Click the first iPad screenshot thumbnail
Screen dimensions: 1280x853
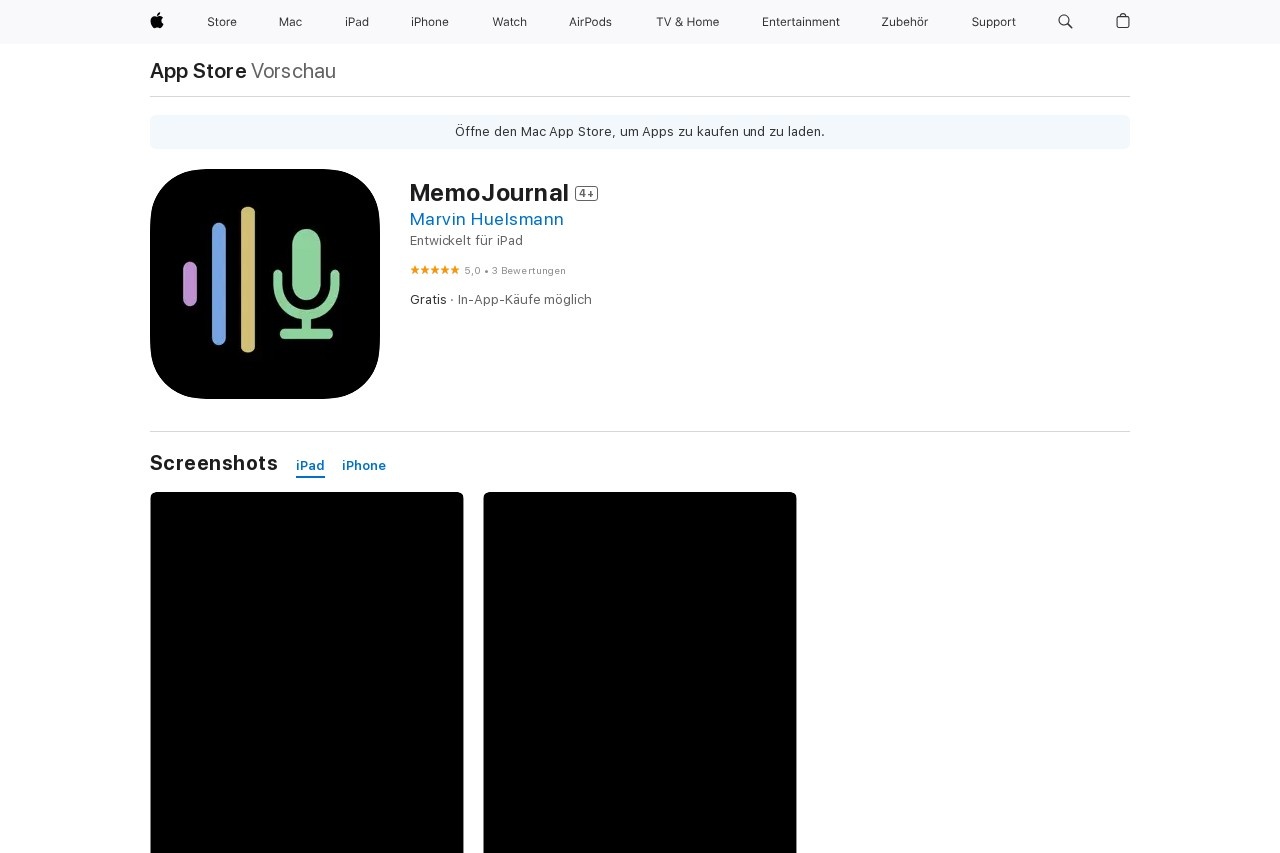click(307, 672)
